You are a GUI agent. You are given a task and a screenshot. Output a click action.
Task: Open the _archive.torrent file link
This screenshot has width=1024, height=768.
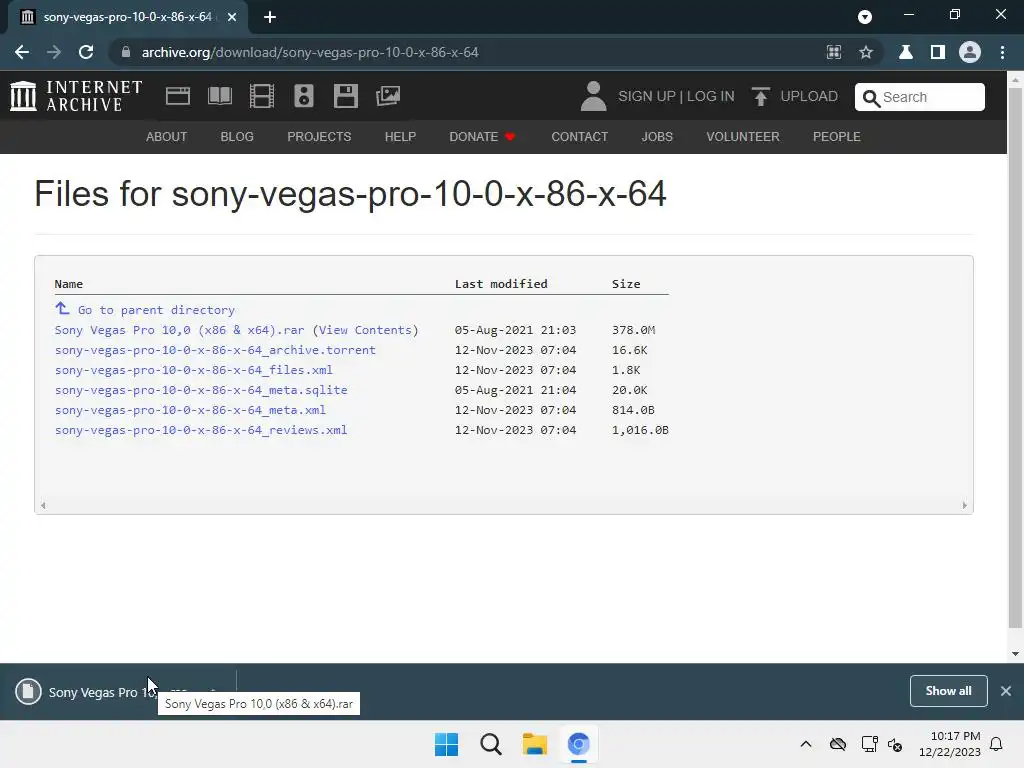pos(215,350)
